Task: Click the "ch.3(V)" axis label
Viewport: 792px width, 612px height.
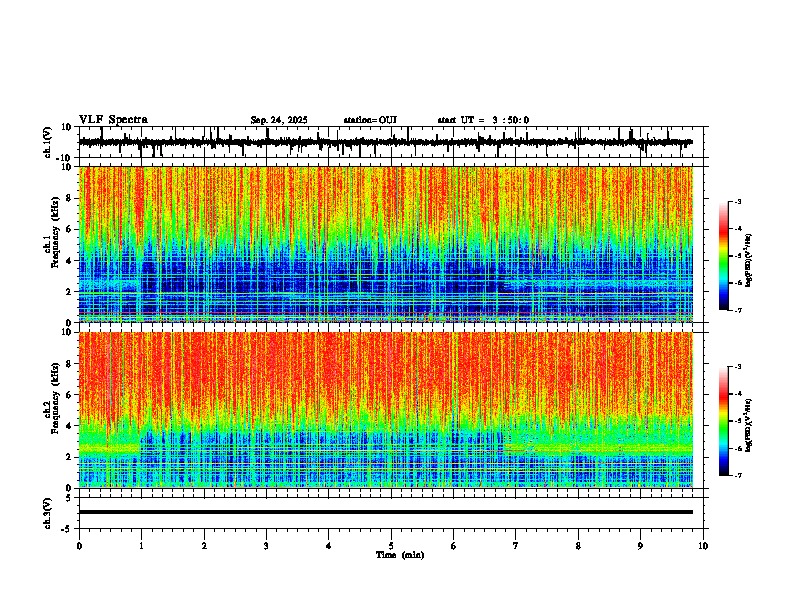Action: click(48, 513)
